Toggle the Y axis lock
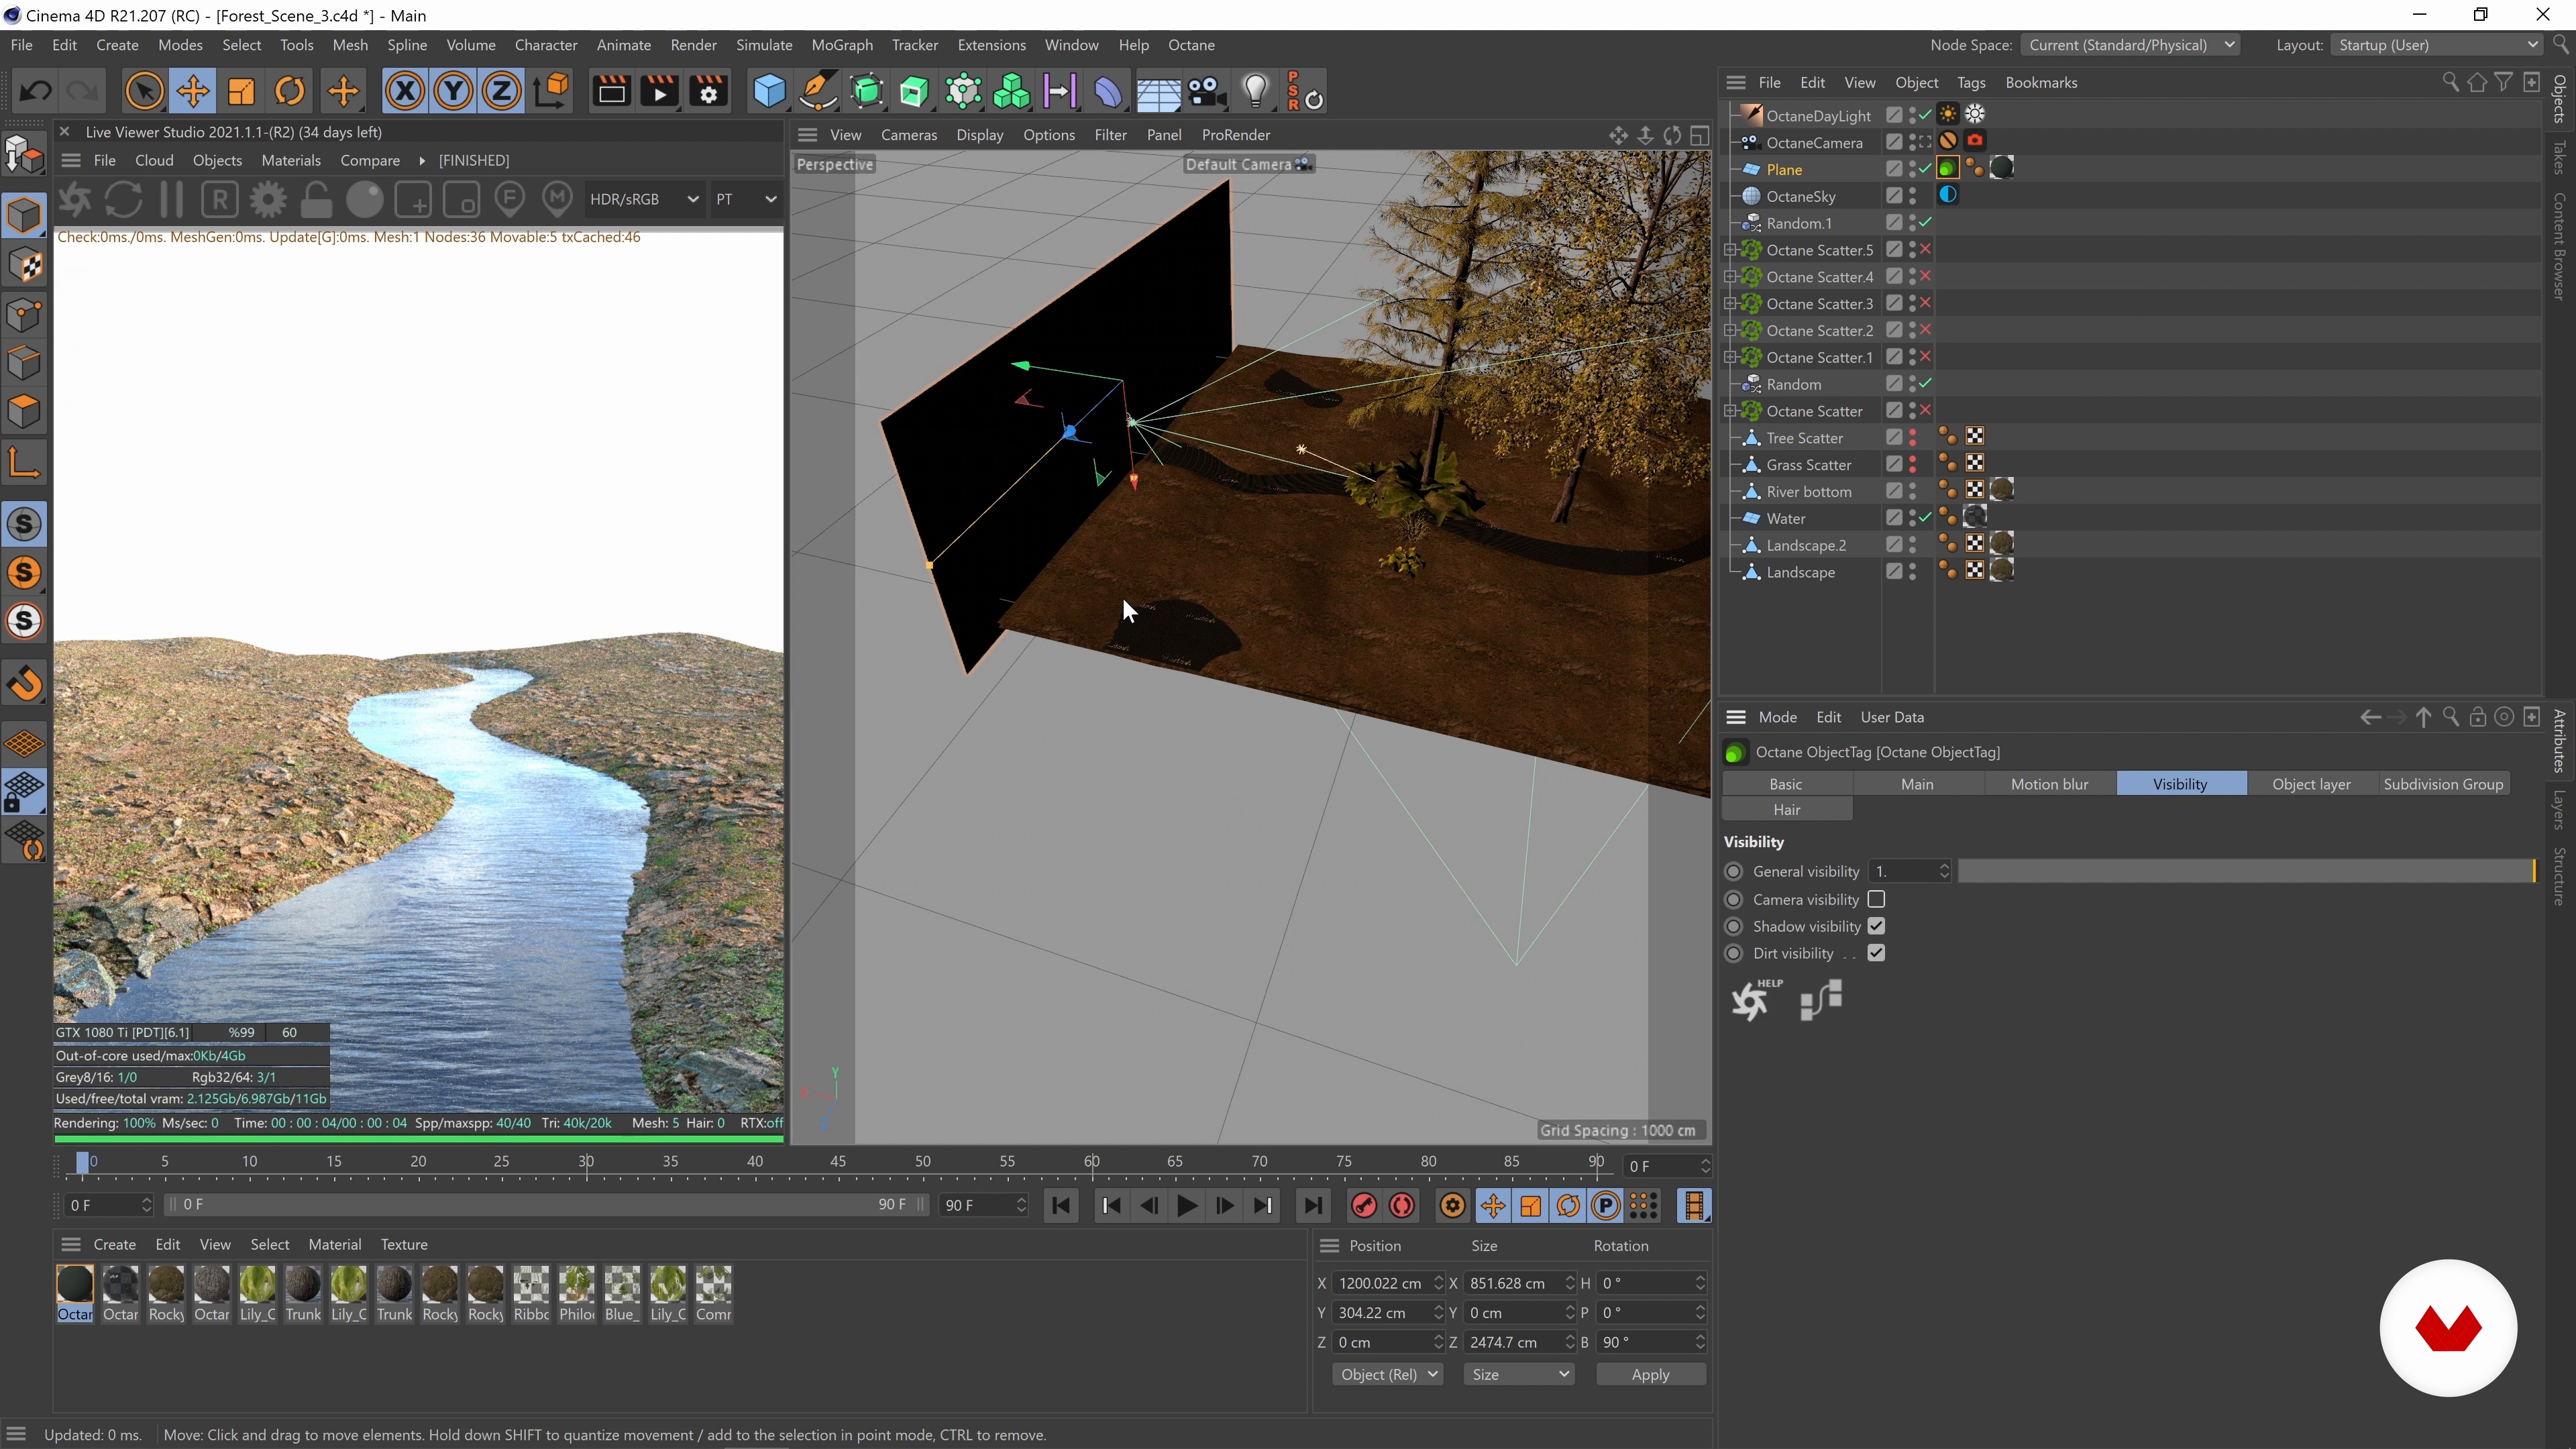This screenshot has width=2576, height=1449. pyautogui.click(x=453, y=91)
